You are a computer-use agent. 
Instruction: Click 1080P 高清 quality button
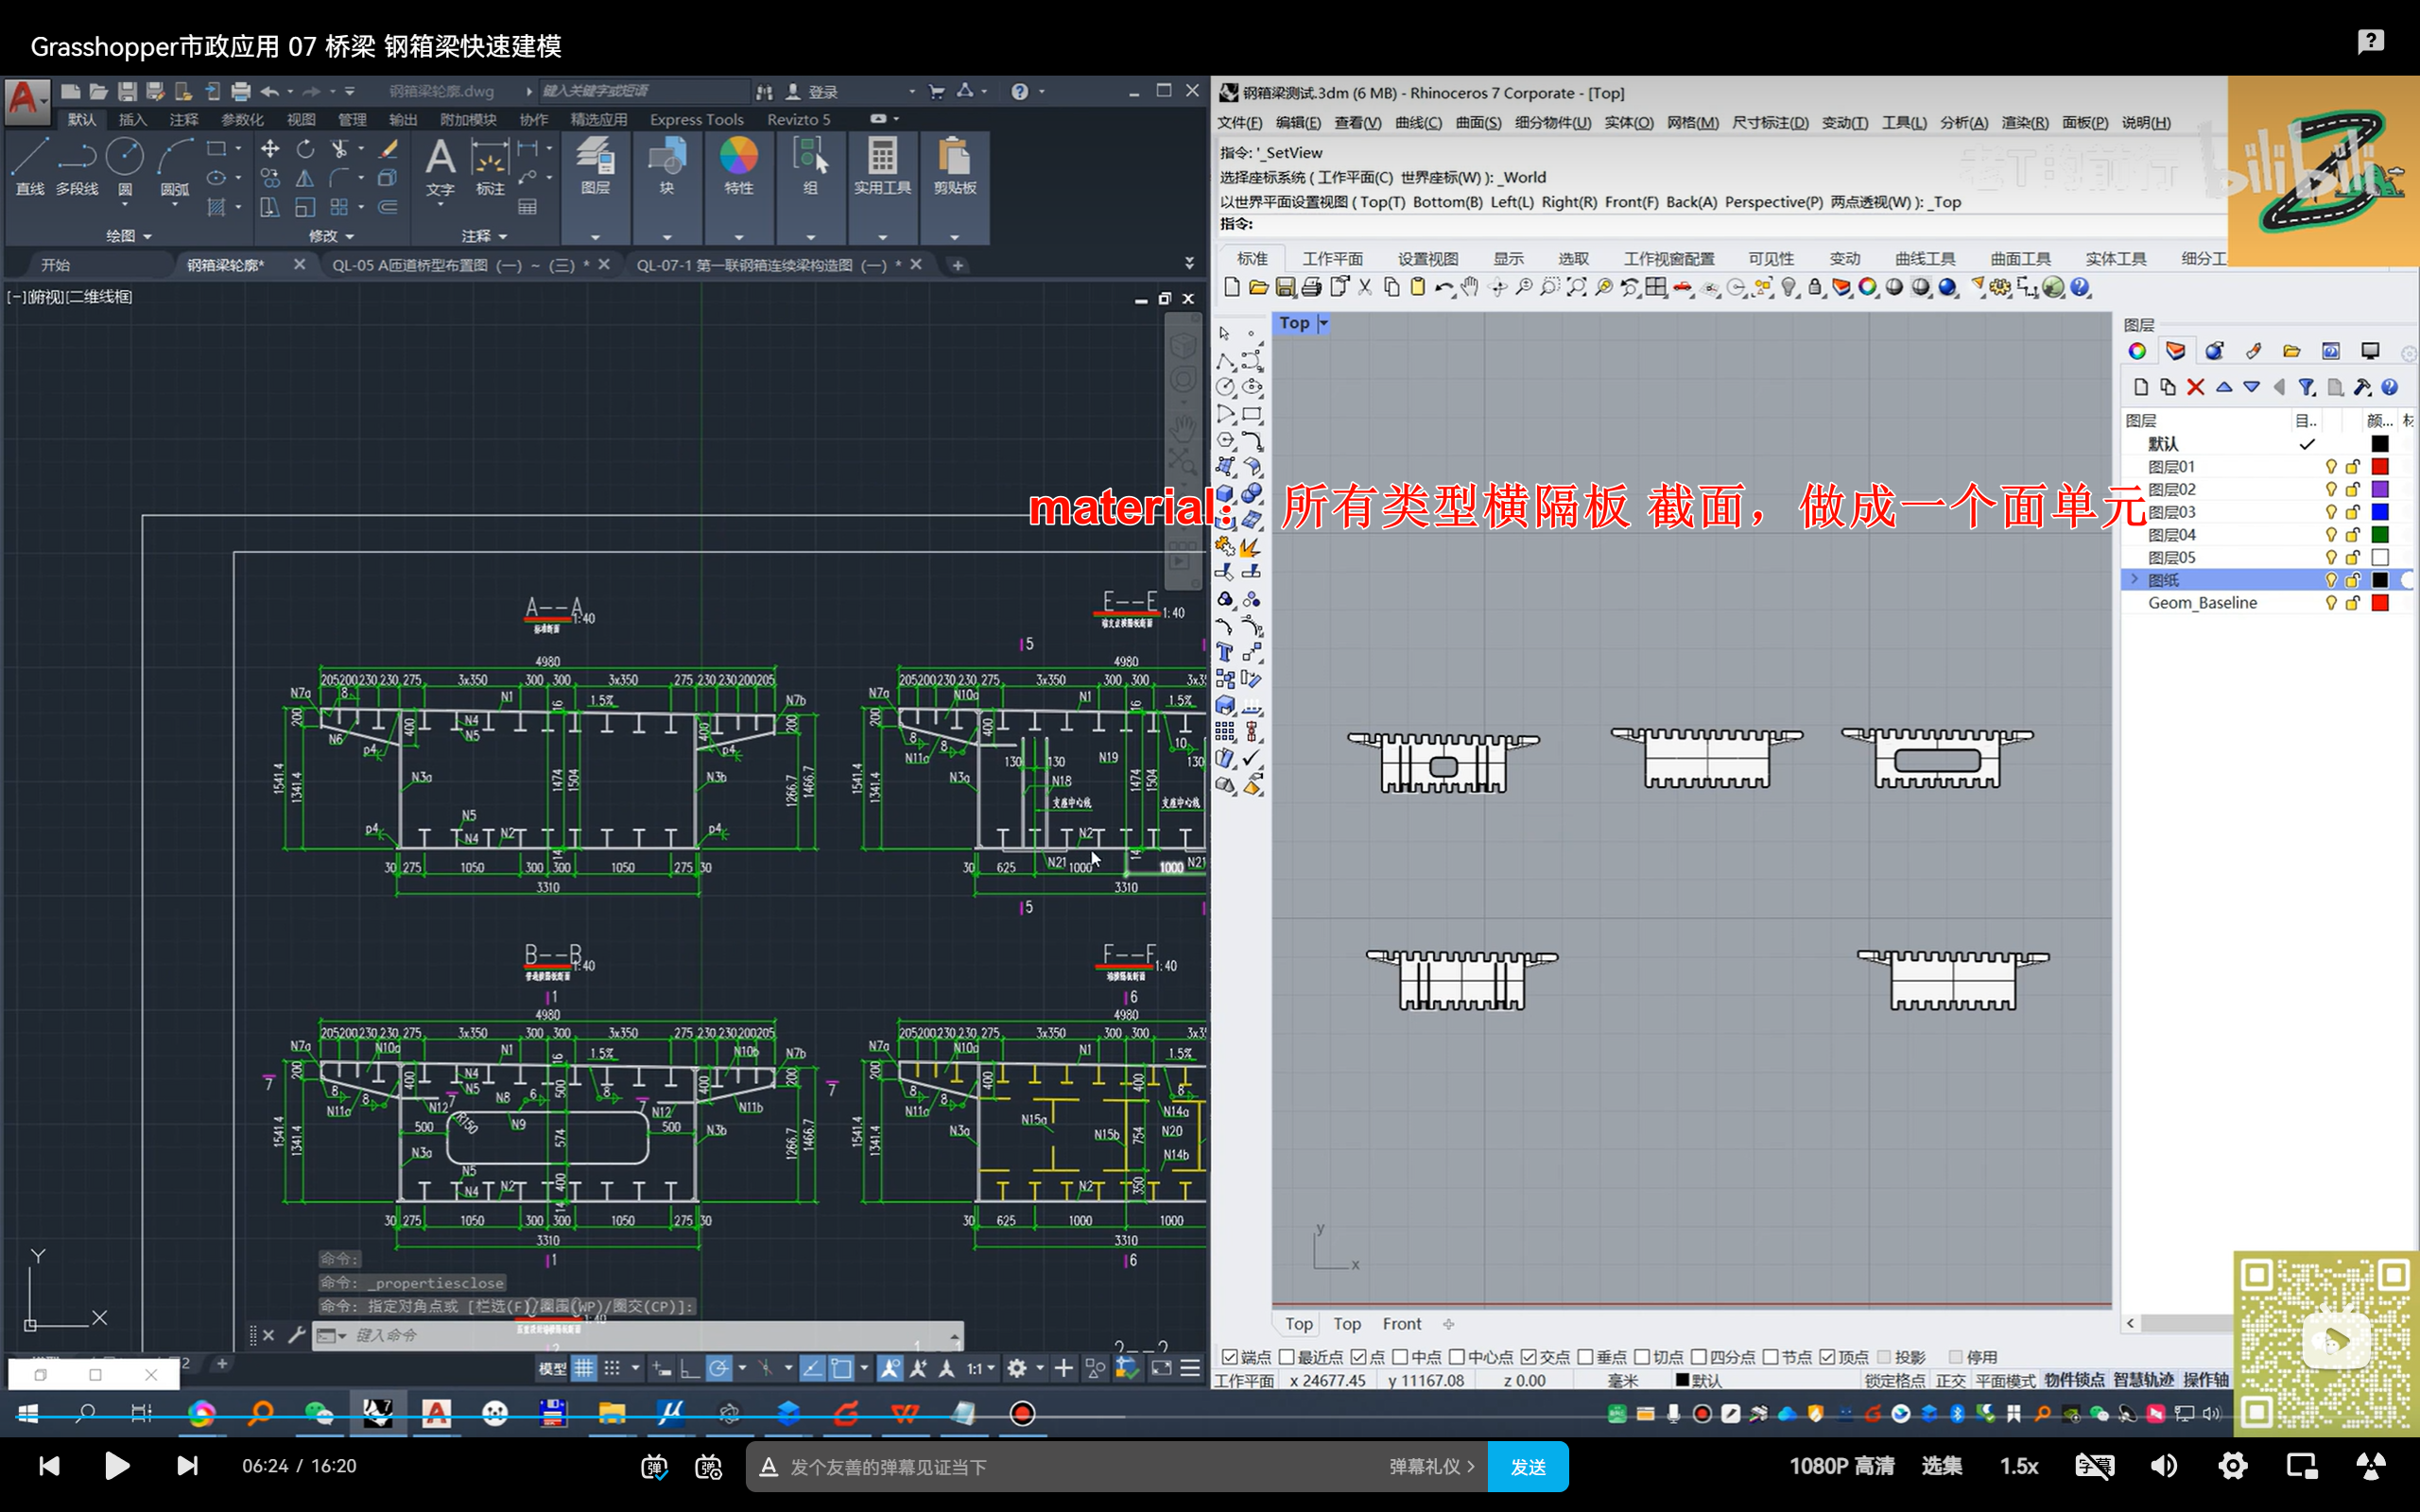[x=1841, y=1466]
